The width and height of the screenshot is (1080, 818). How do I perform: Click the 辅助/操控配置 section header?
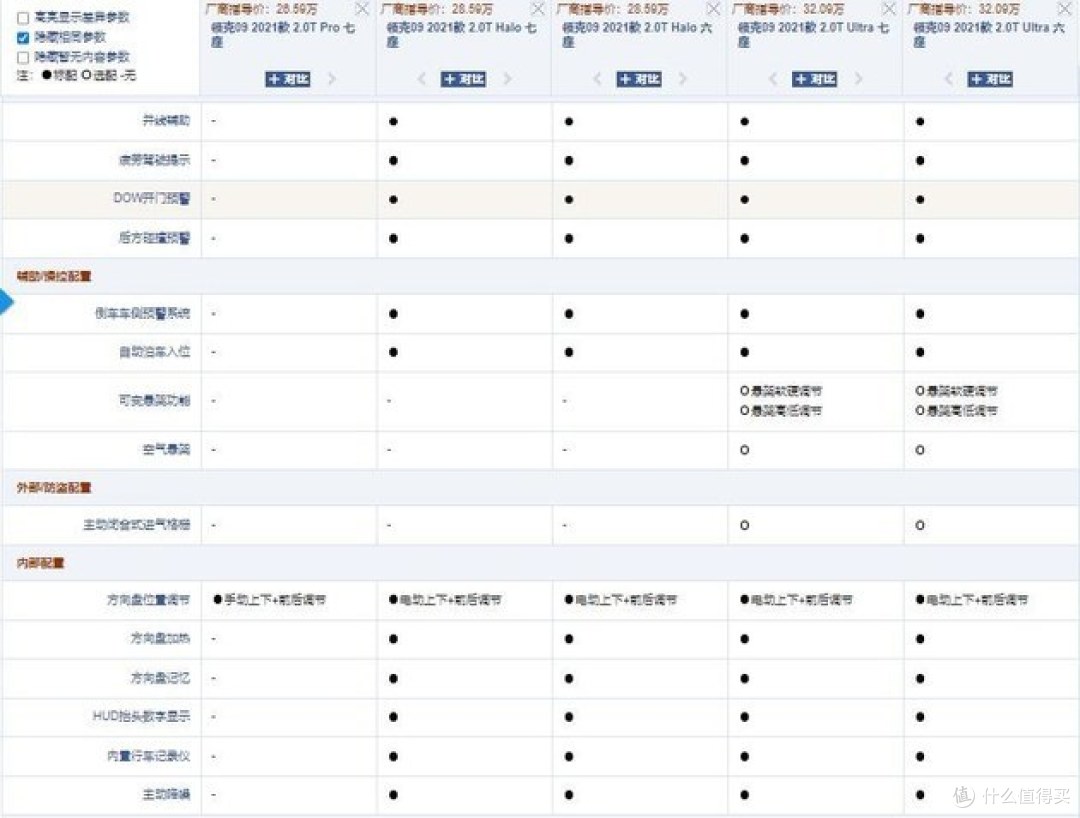54,276
